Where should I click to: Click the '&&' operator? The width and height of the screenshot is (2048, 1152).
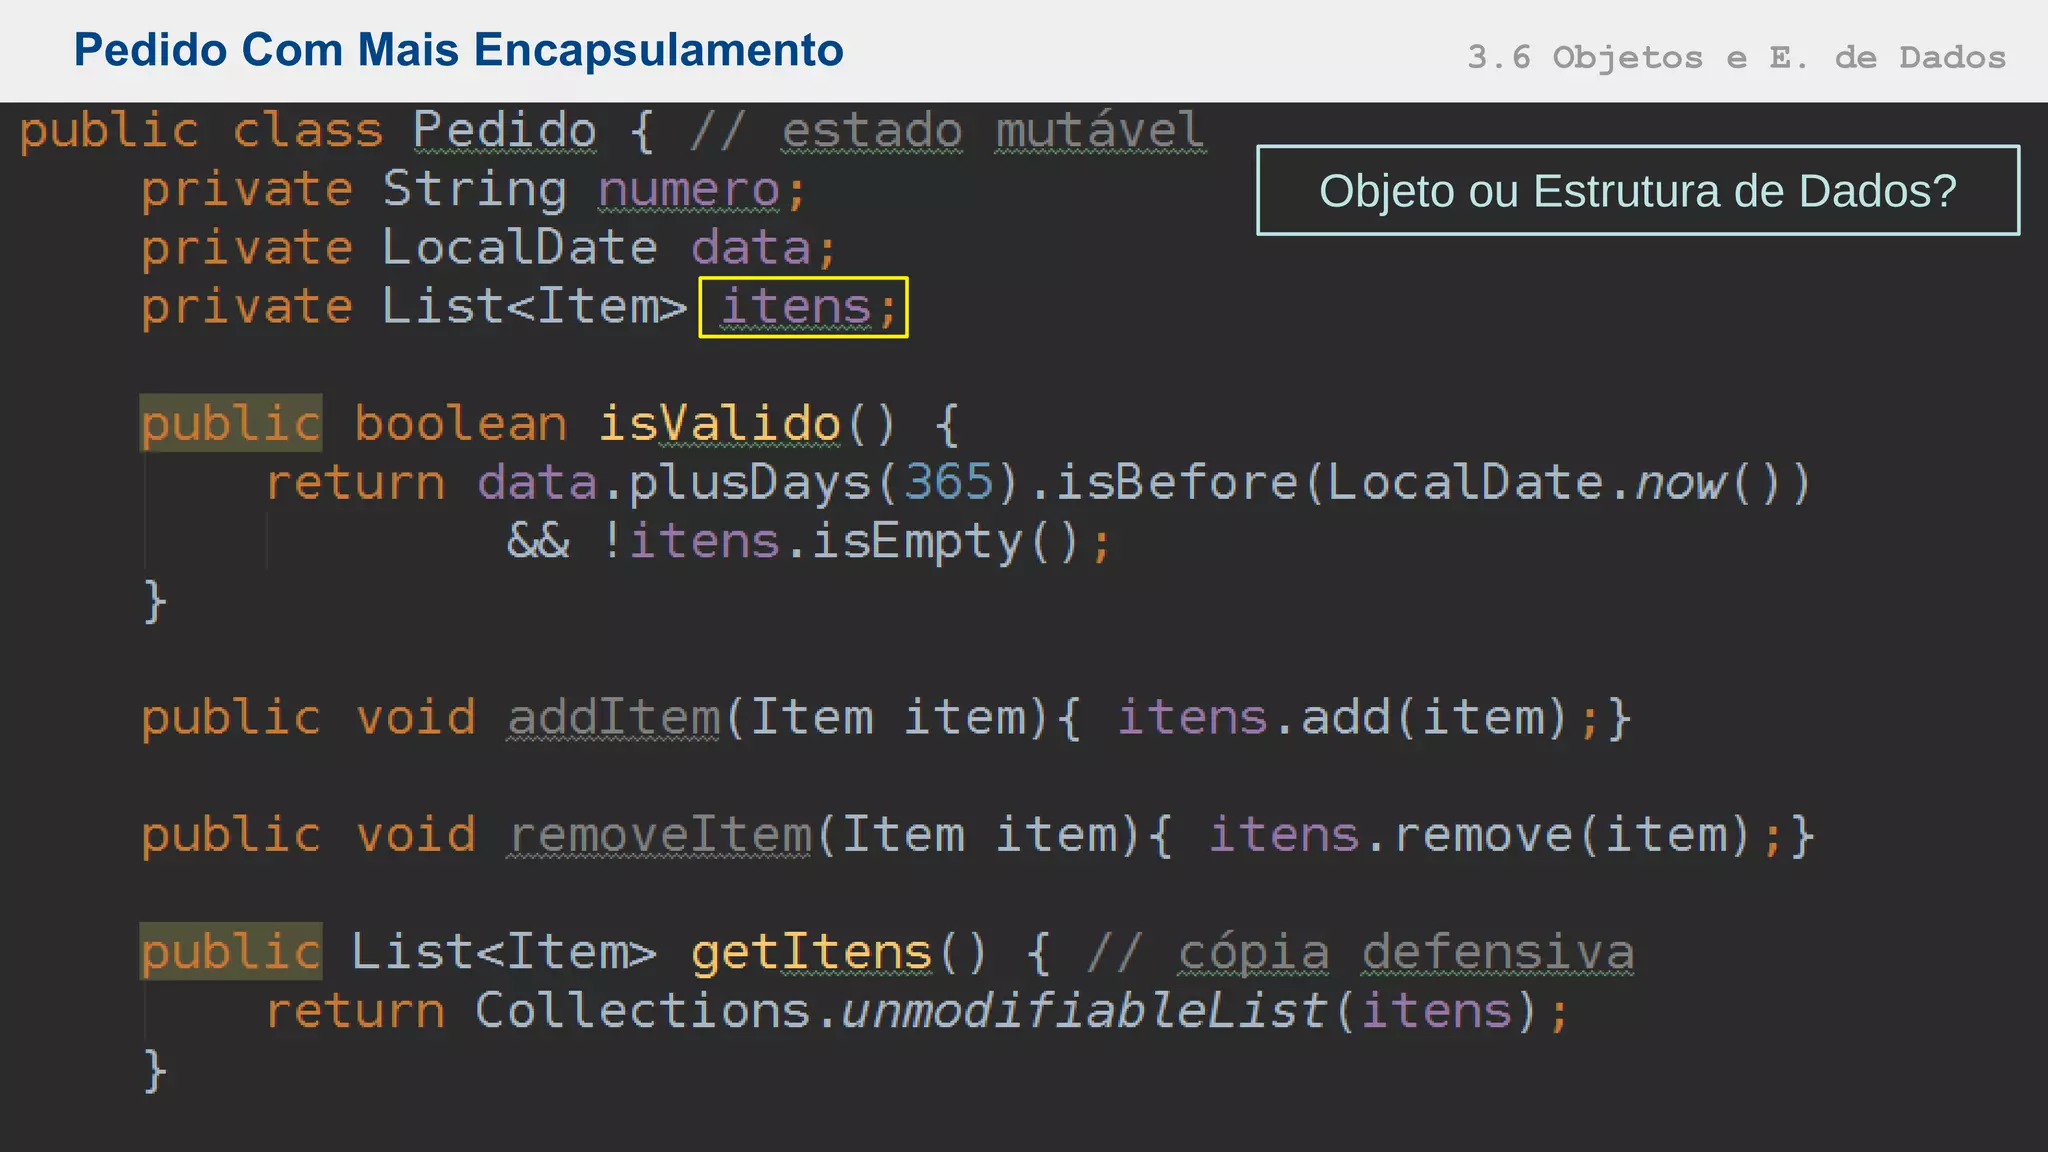(538, 542)
